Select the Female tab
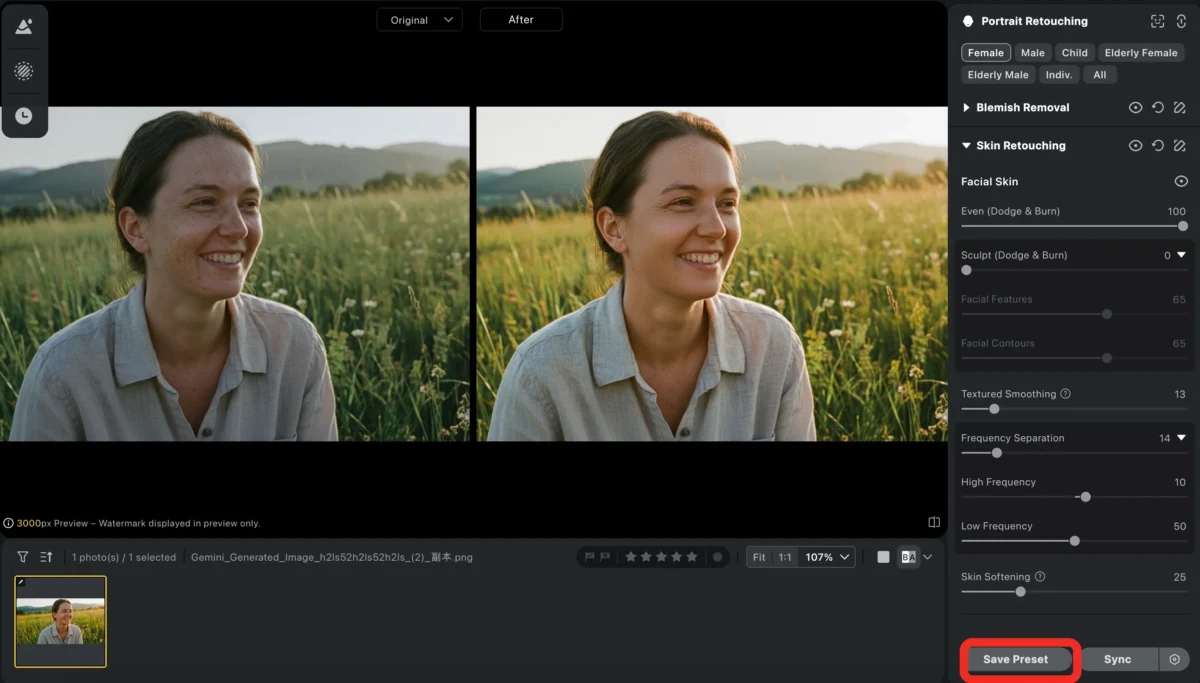 (x=986, y=53)
